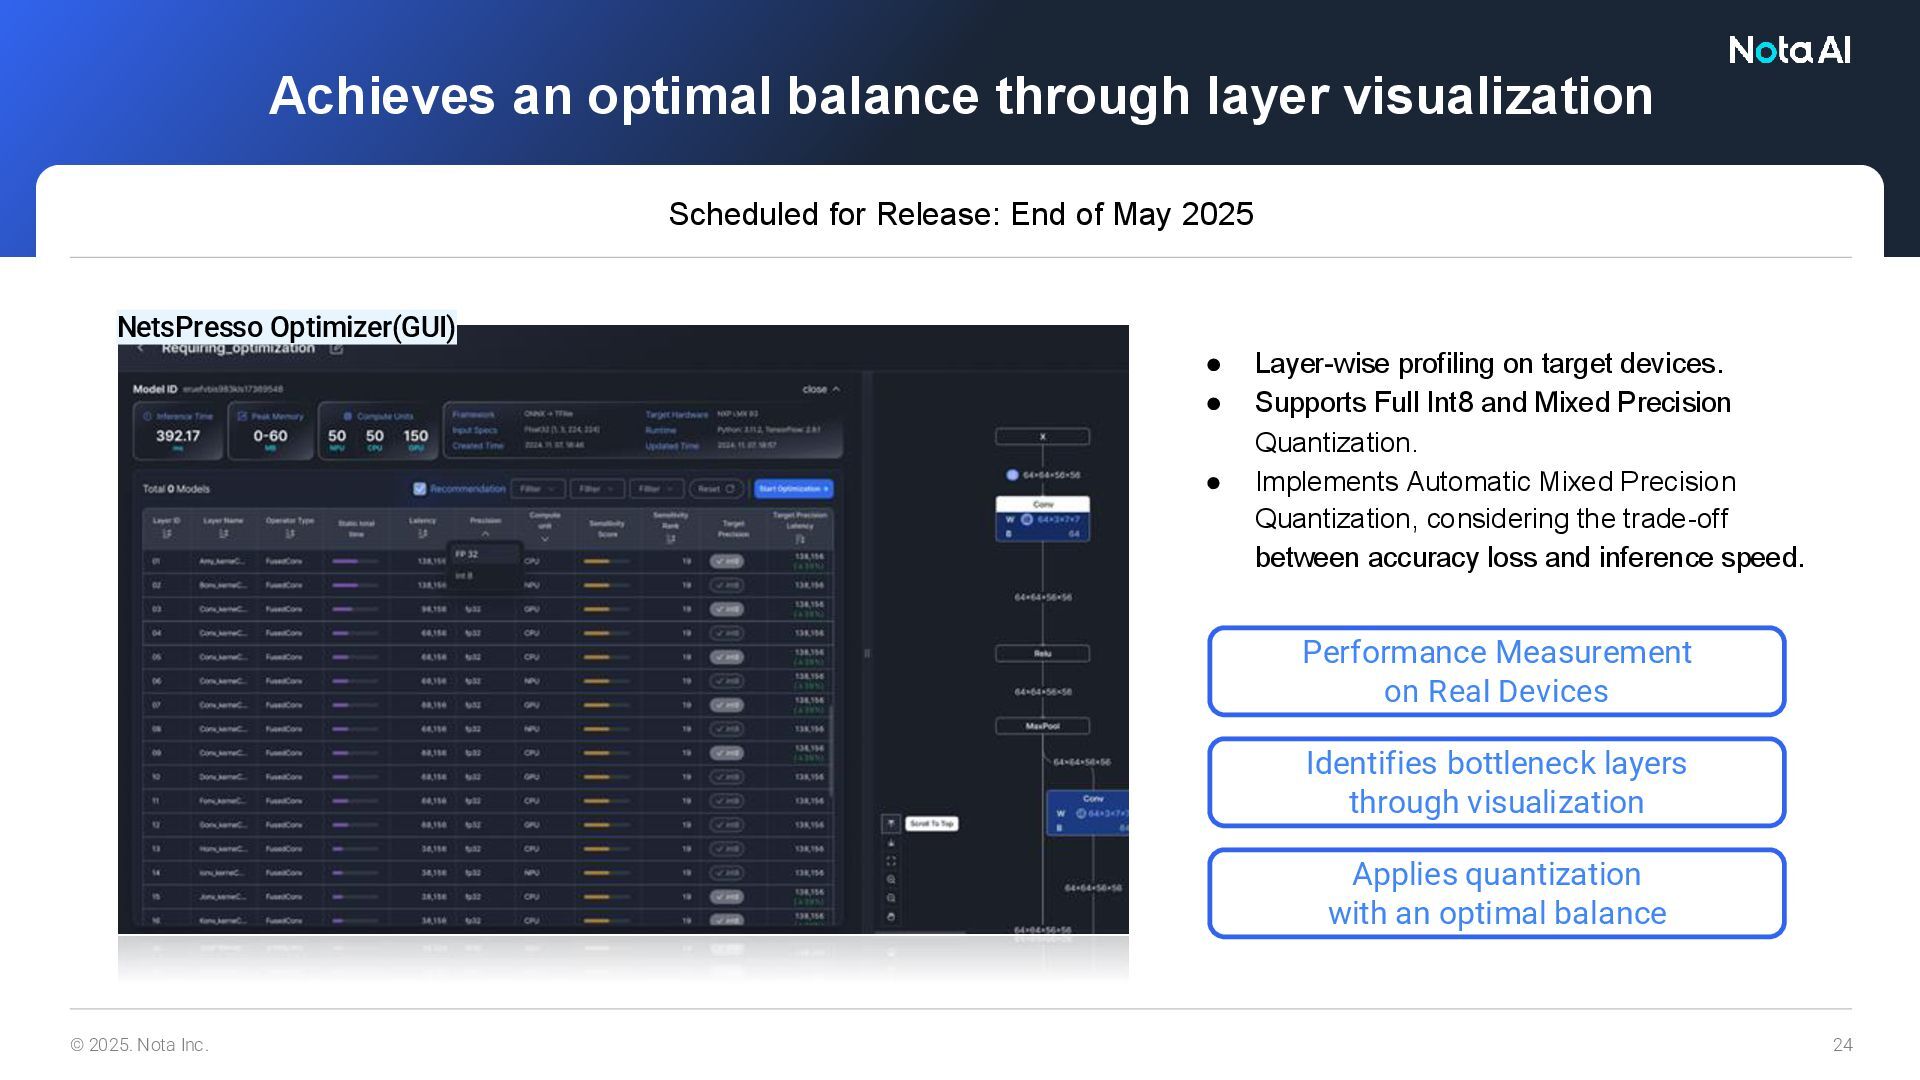This screenshot has height=1080, width=1920.
Task: Select the Relu node in graph
Action: [1042, 653]
